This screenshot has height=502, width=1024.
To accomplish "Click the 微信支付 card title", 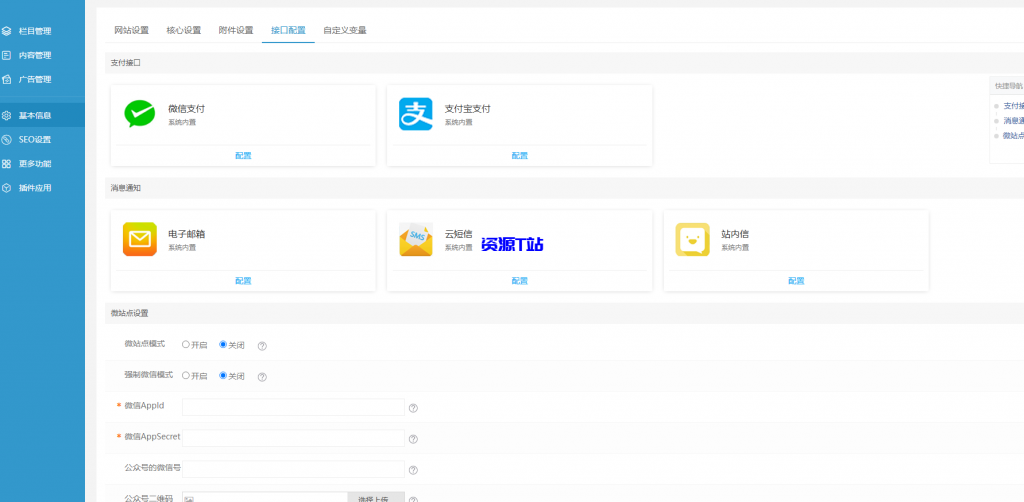I will point(187,109).
